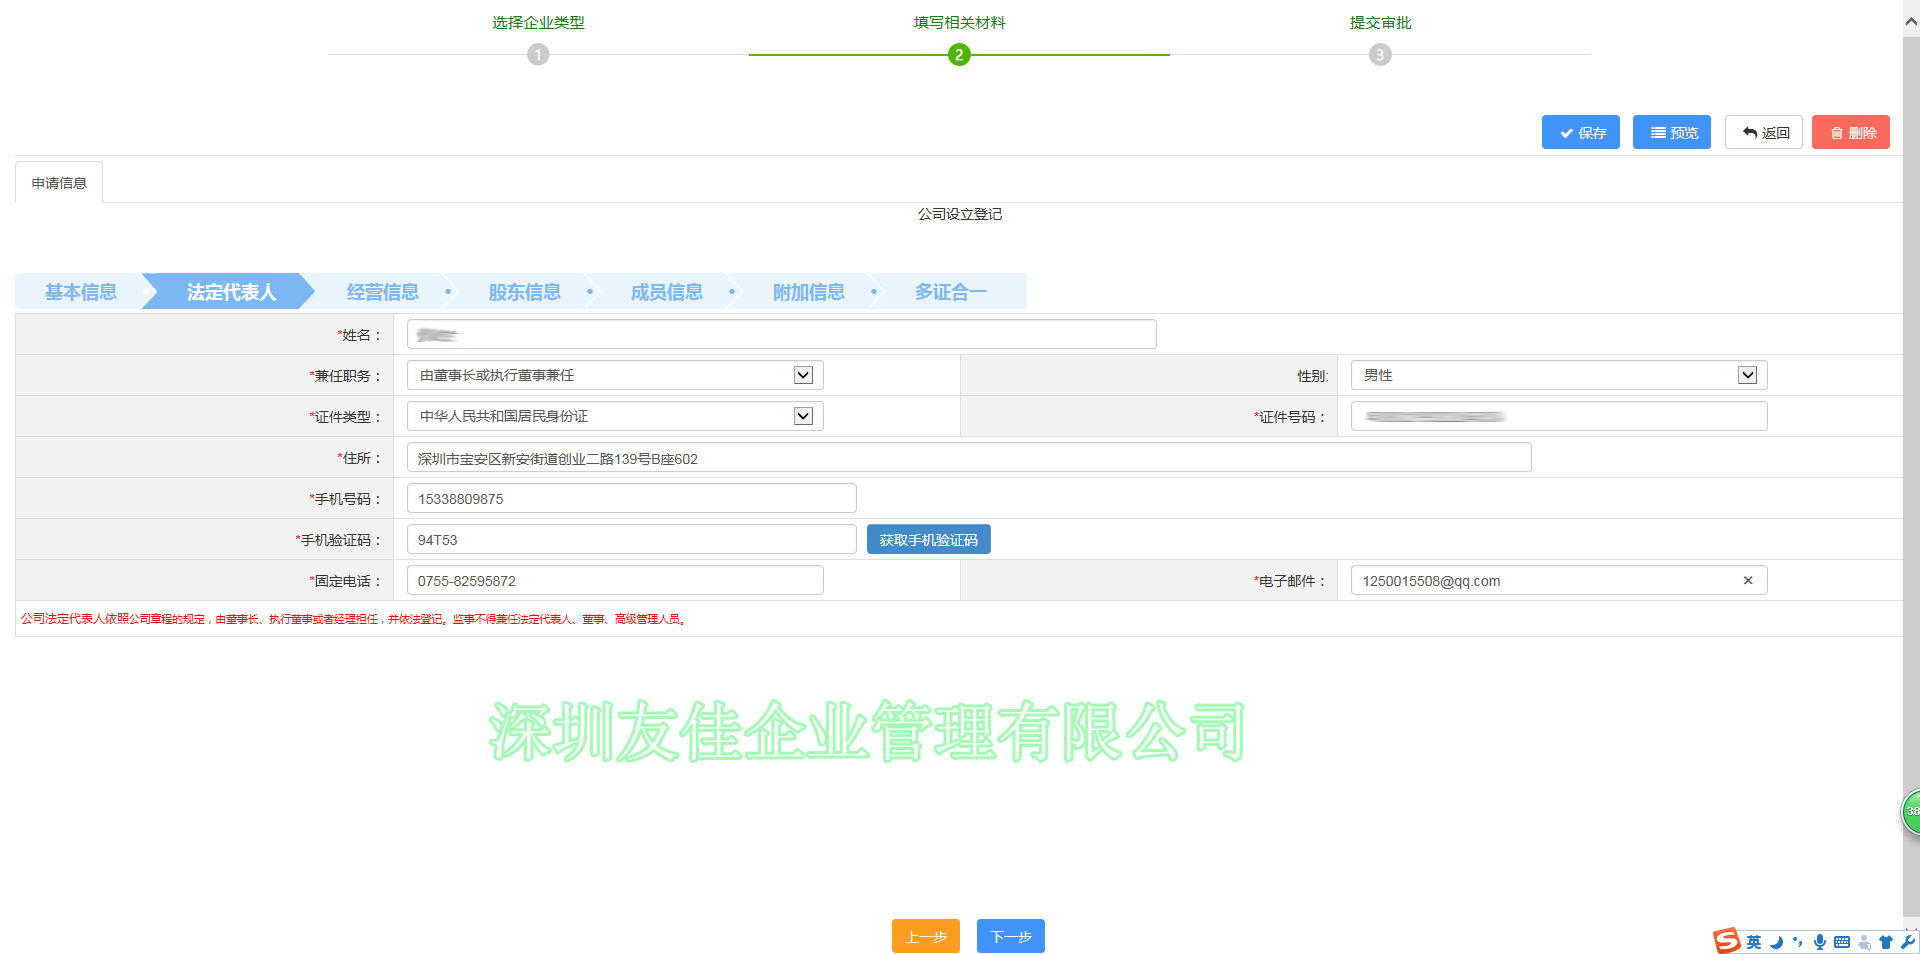The image size is (1920, 954).
Task: Clear the email field with X icon
Action: [x=1748, y=581]
